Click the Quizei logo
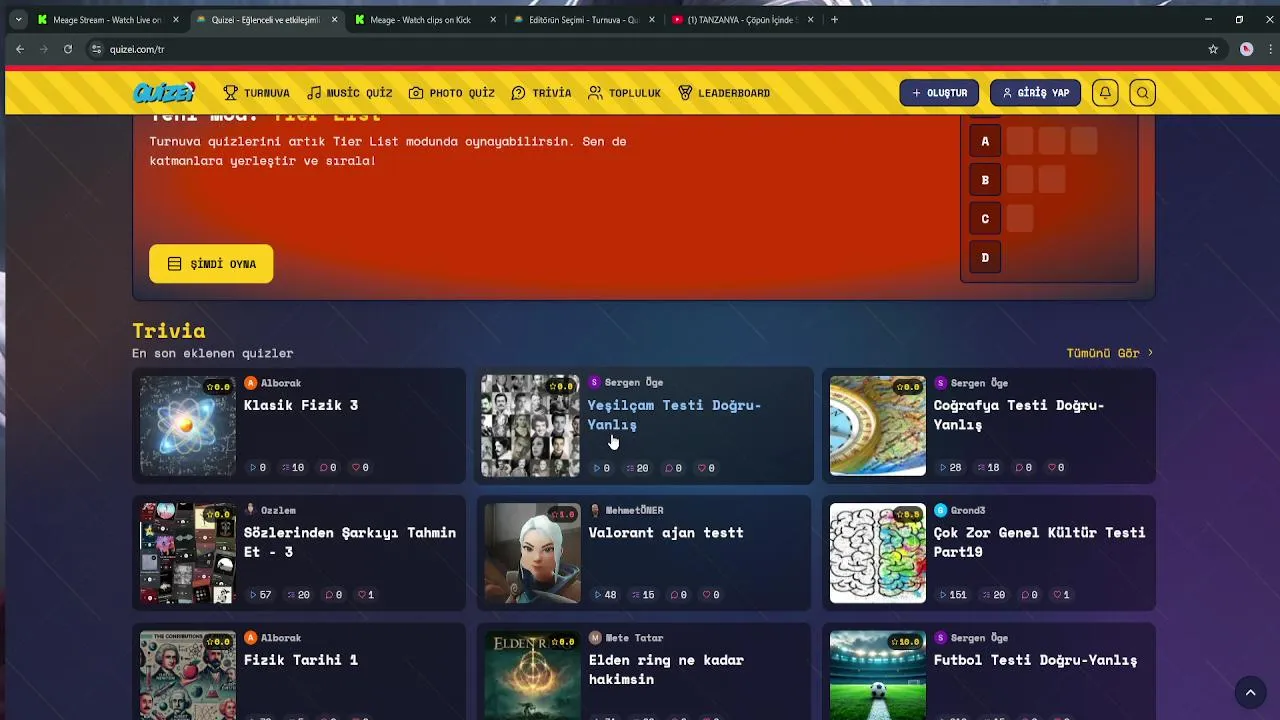This screenshot has height=720, width=1280. [164, 93]
